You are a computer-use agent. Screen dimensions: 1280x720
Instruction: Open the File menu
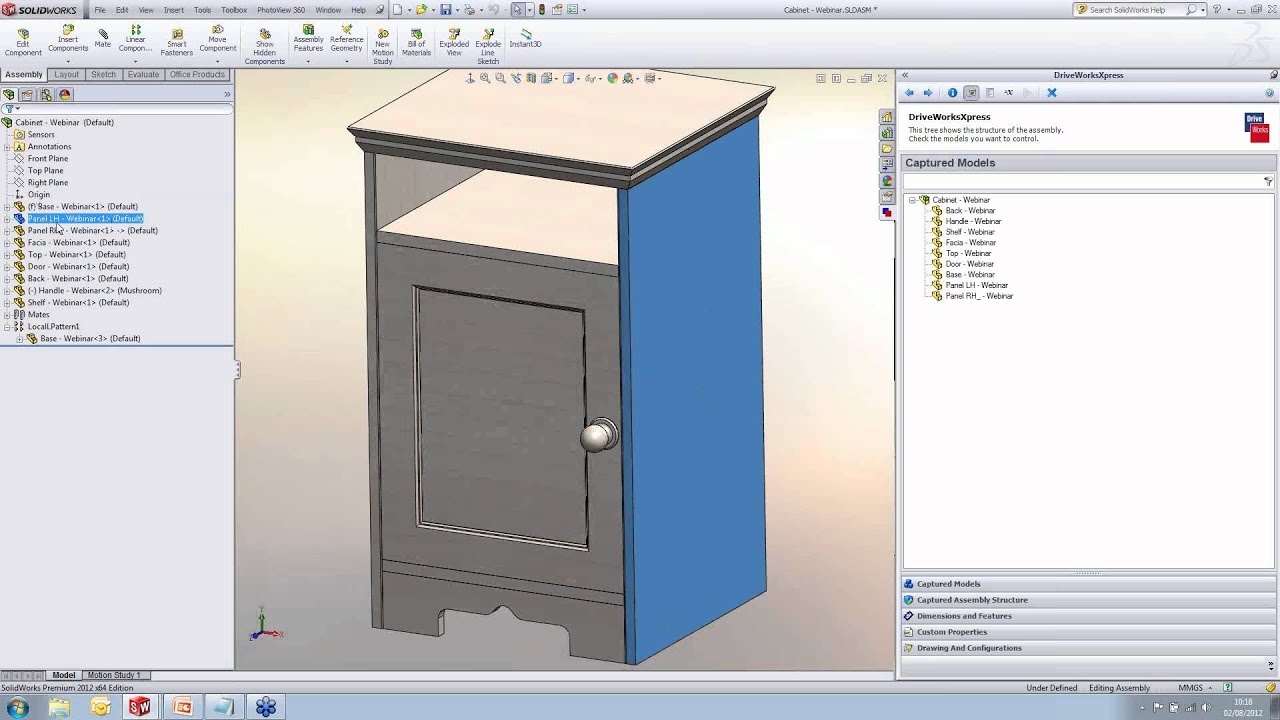[100, 10]
